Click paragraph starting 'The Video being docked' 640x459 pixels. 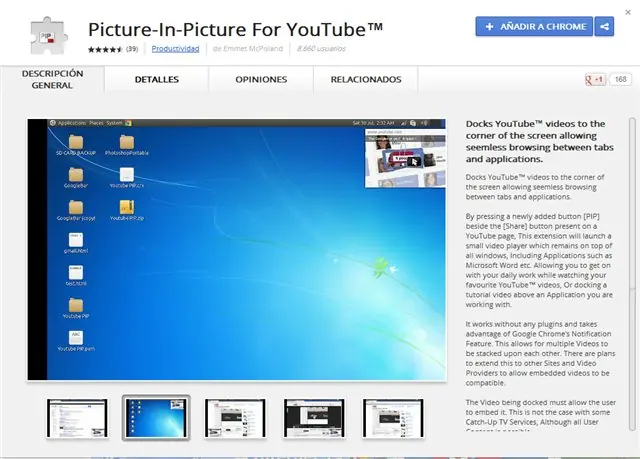(541, 416)
